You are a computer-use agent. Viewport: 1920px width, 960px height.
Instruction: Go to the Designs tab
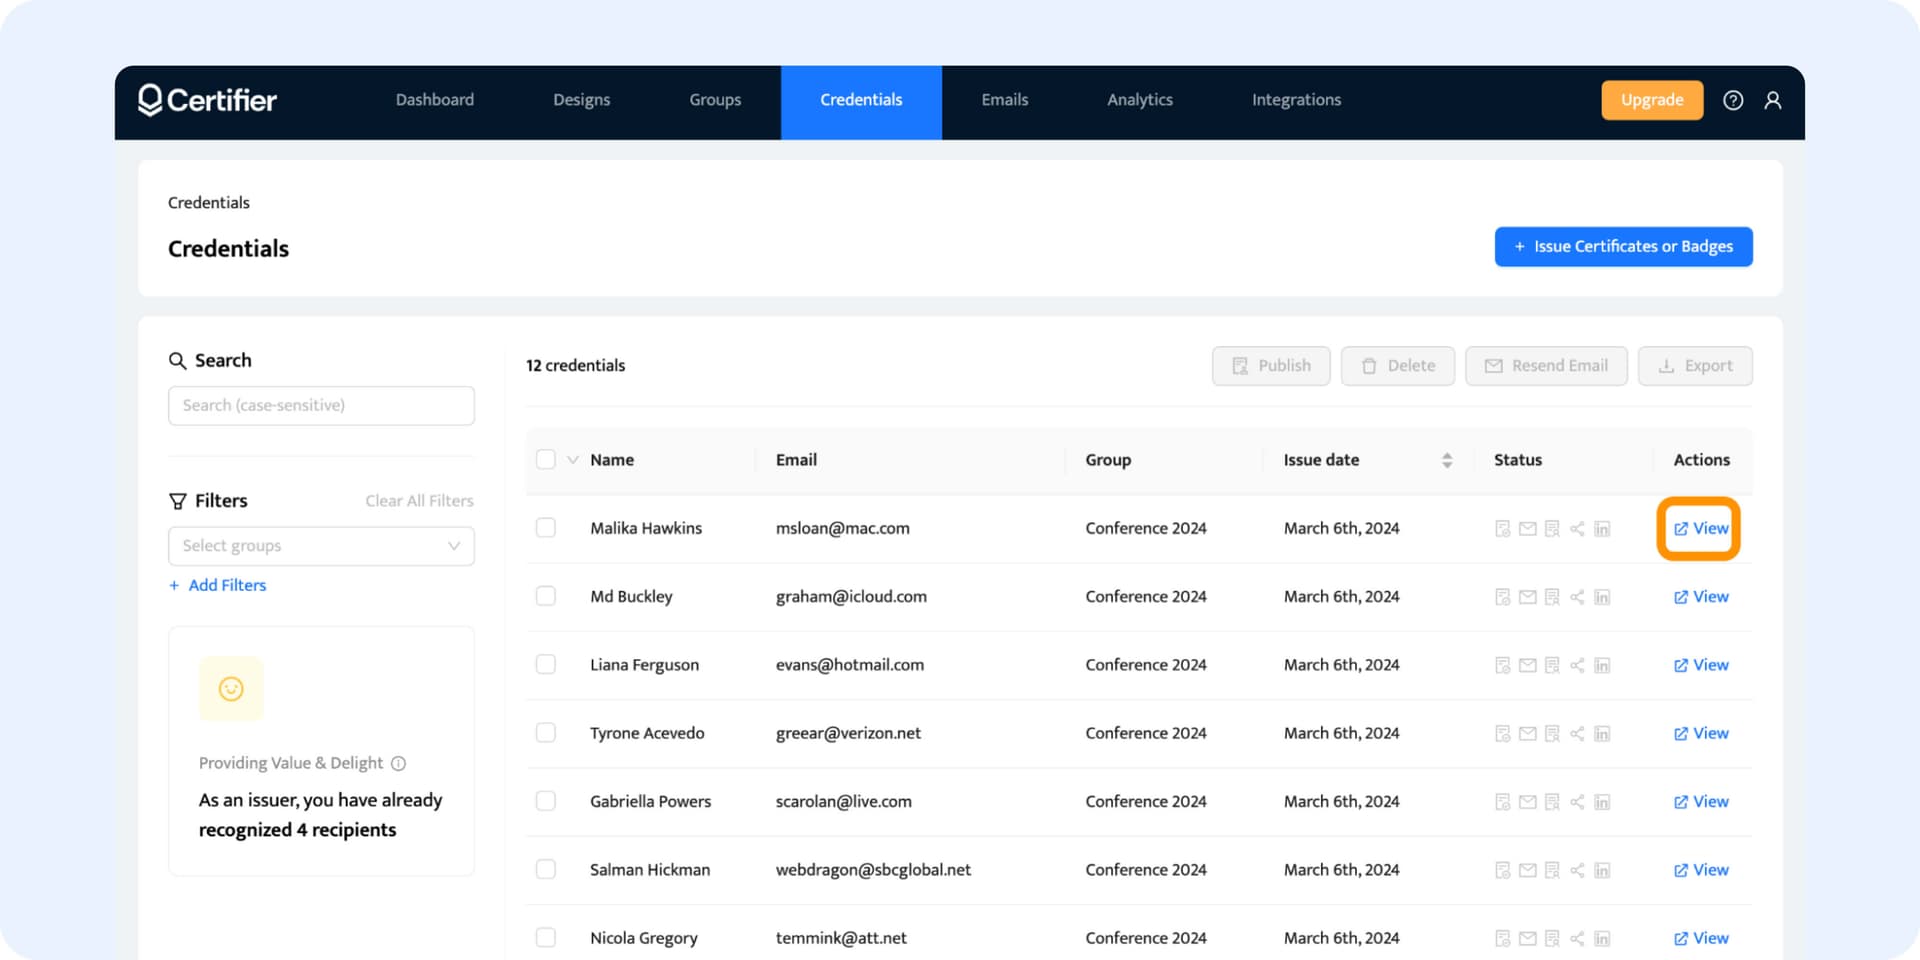click(581, 100)
